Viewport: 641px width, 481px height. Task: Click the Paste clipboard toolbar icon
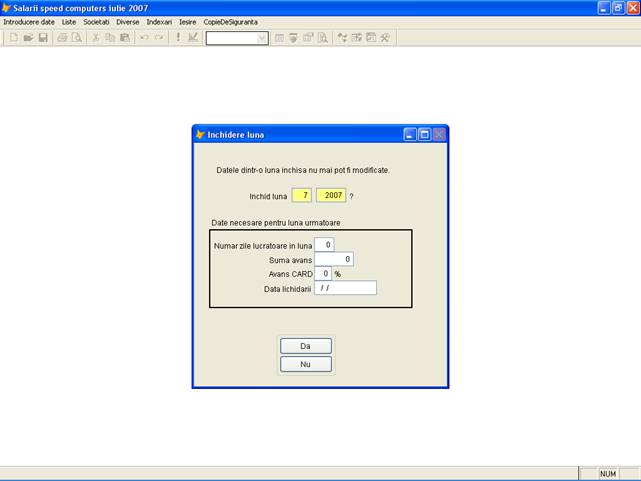125,38
